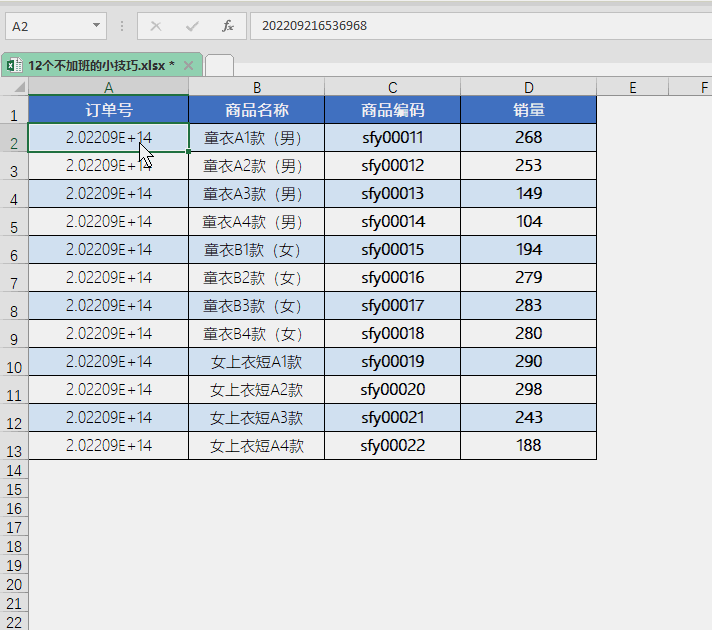Click the formula bar resize dots handle
The height and width of the screenshot is (630, 712).
[122, 25]
